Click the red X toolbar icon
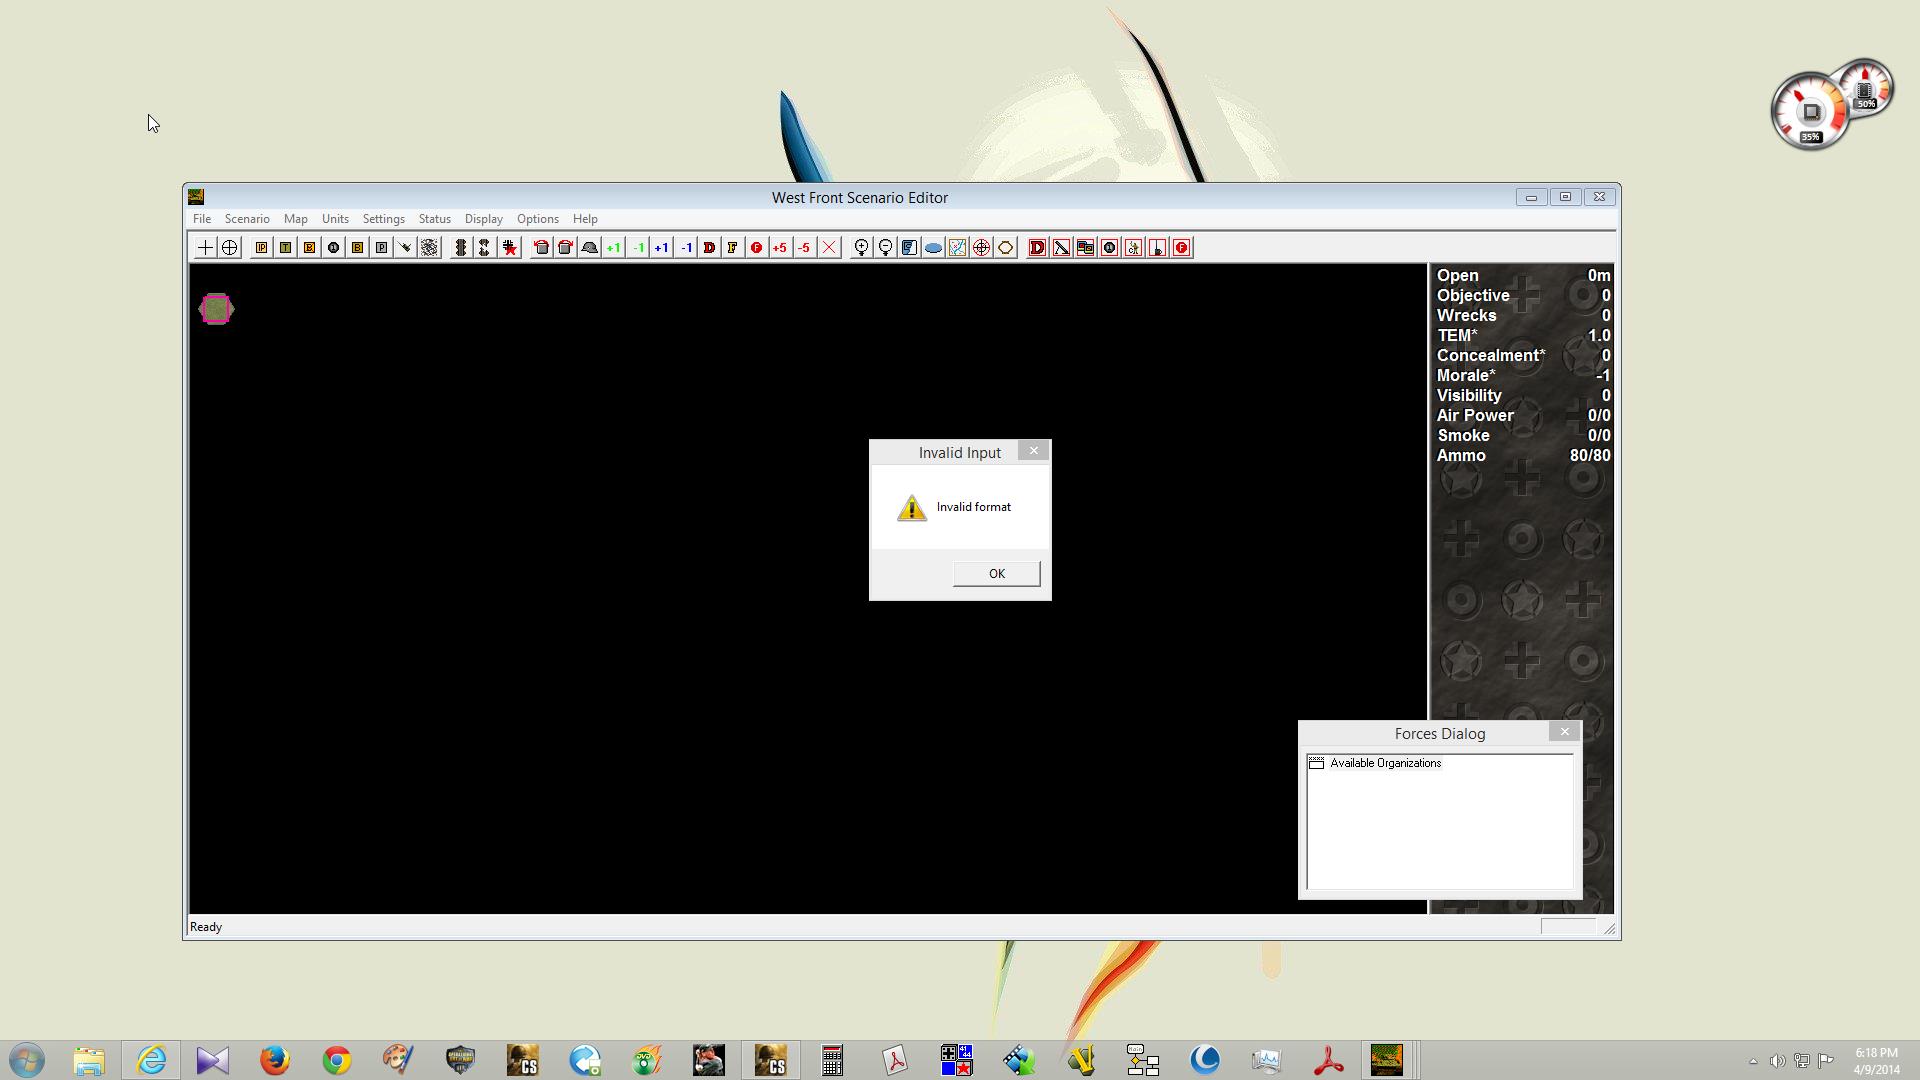1920x1080 pixels. click(829, 248)
